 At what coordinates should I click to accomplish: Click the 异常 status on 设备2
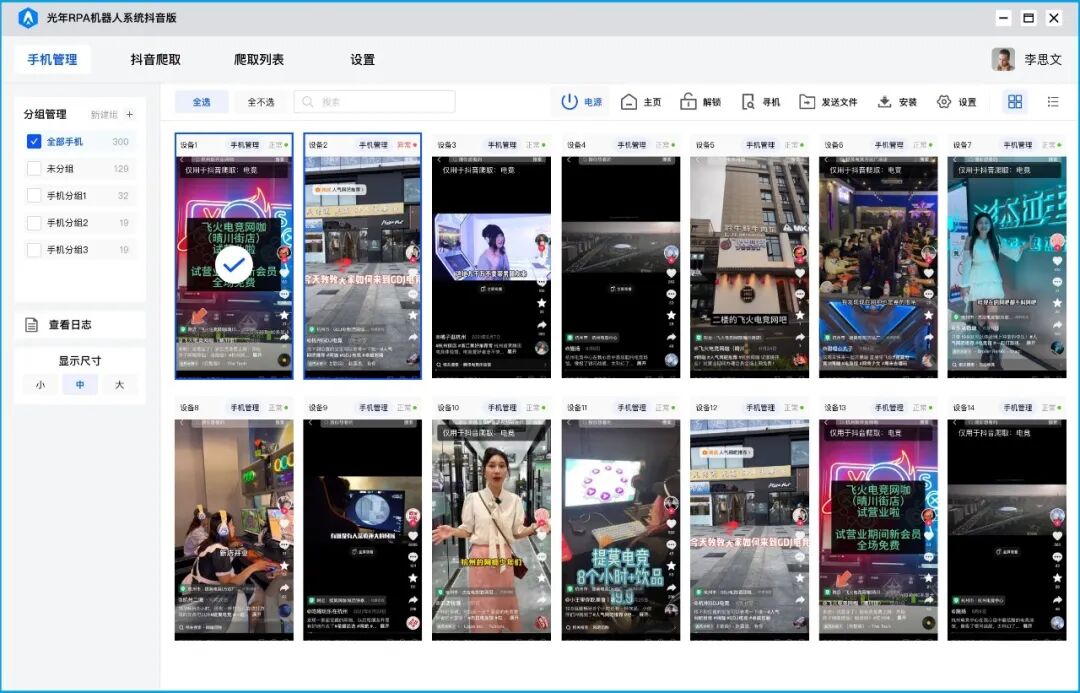coord(404,145)
